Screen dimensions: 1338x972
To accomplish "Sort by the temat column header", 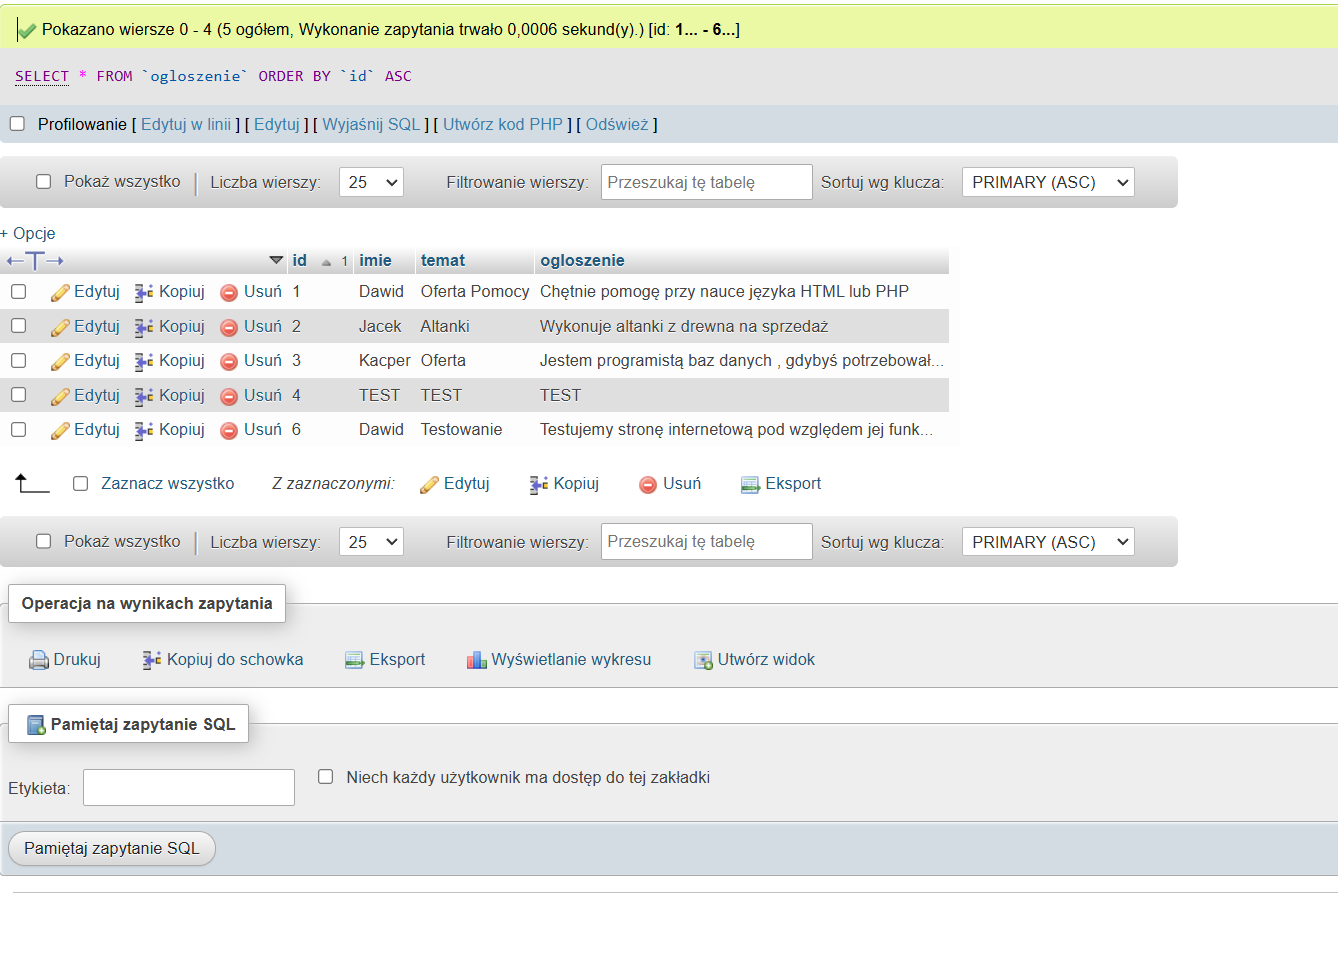I will (443, 261).
